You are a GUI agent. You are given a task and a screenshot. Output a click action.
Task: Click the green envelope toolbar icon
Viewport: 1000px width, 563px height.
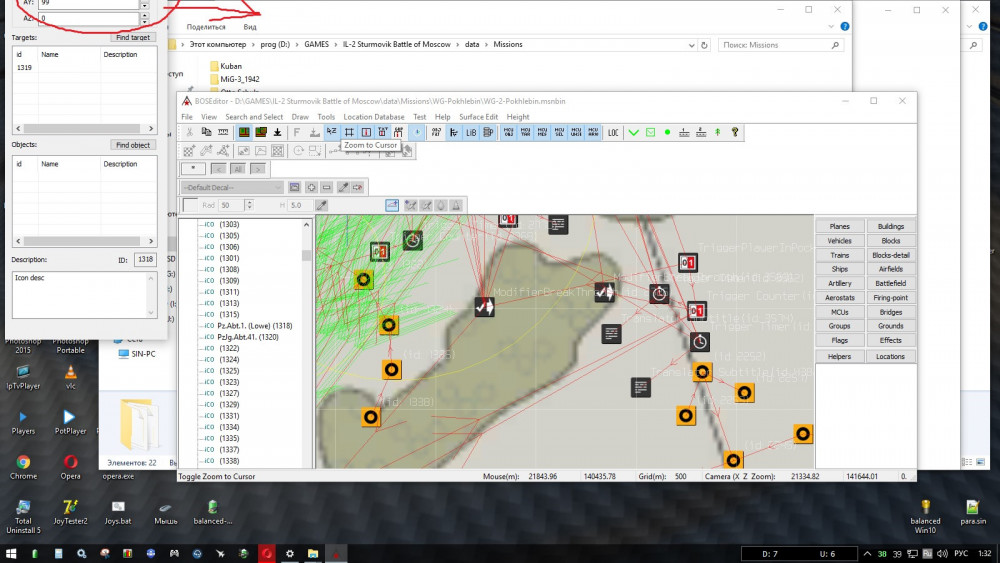(x=650, y=132)
